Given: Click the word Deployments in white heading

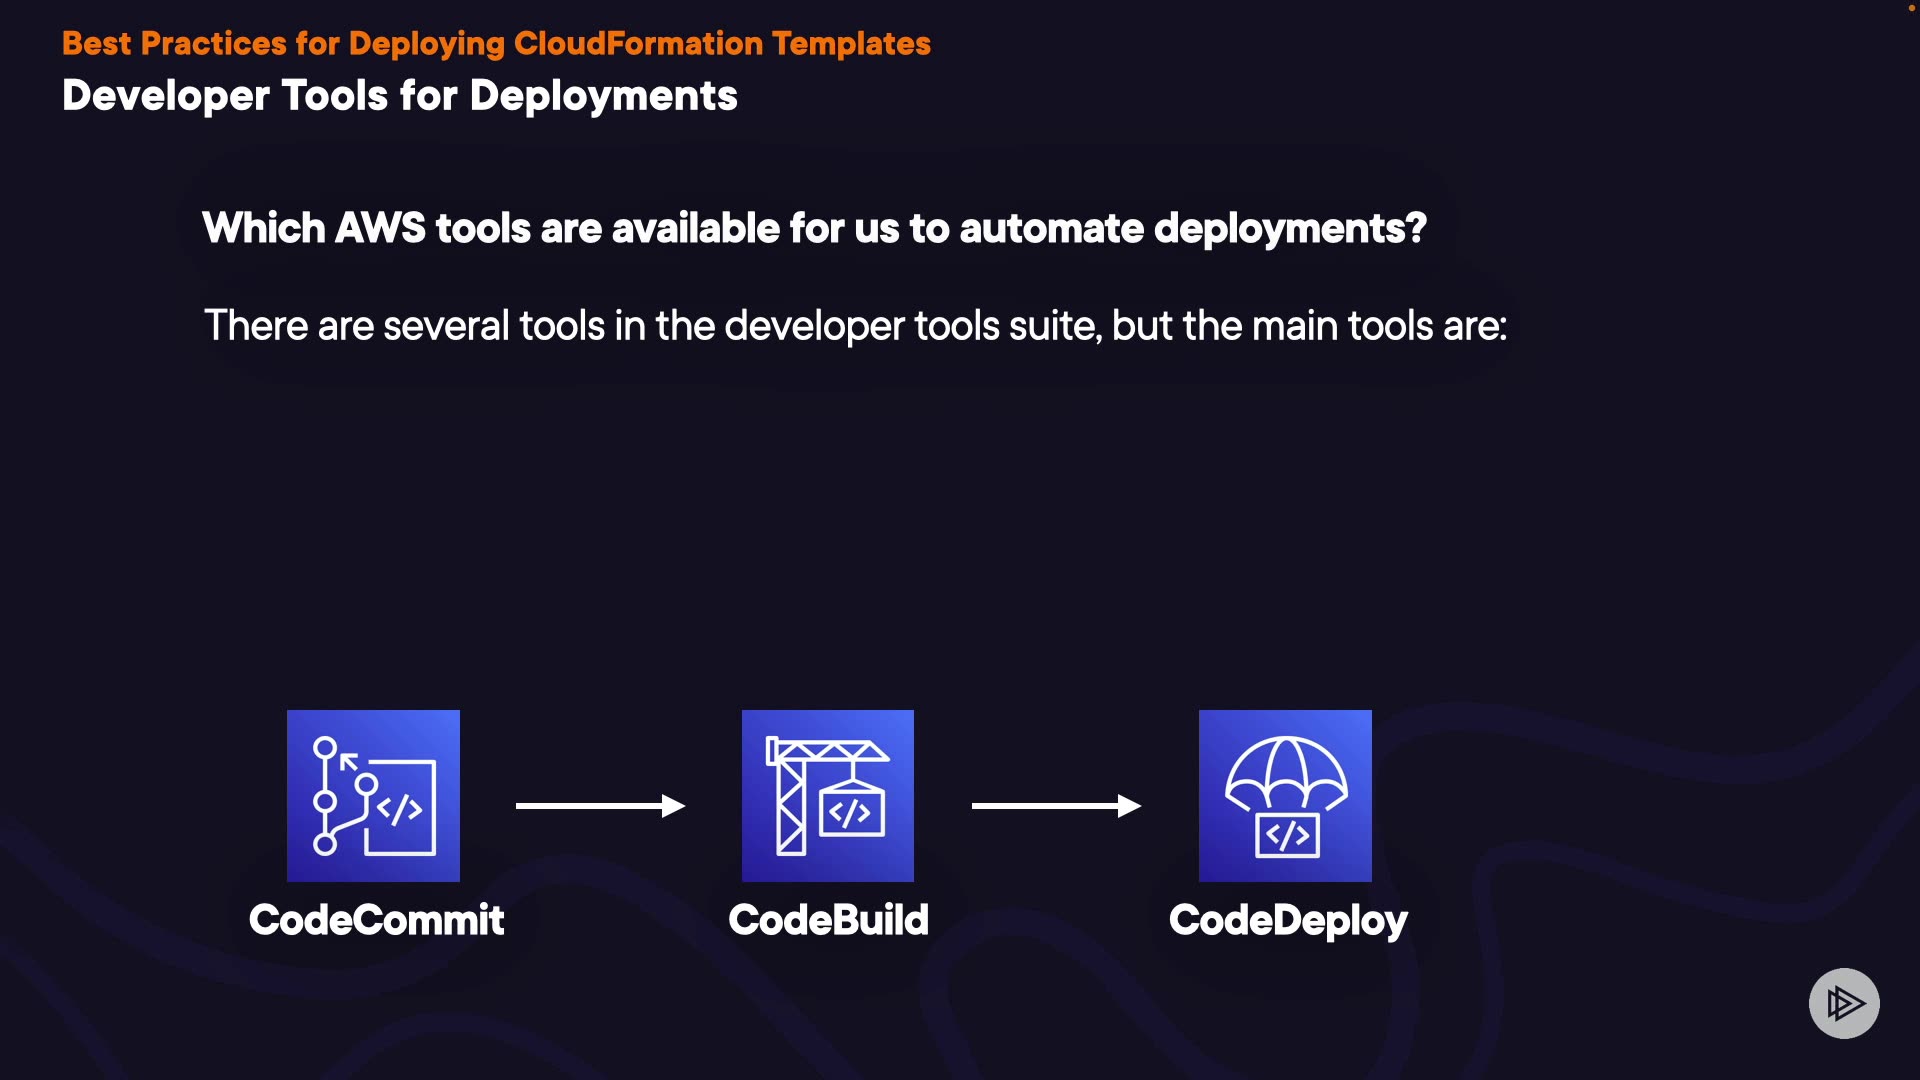Looking at the screenshot, I should [603, 96].
